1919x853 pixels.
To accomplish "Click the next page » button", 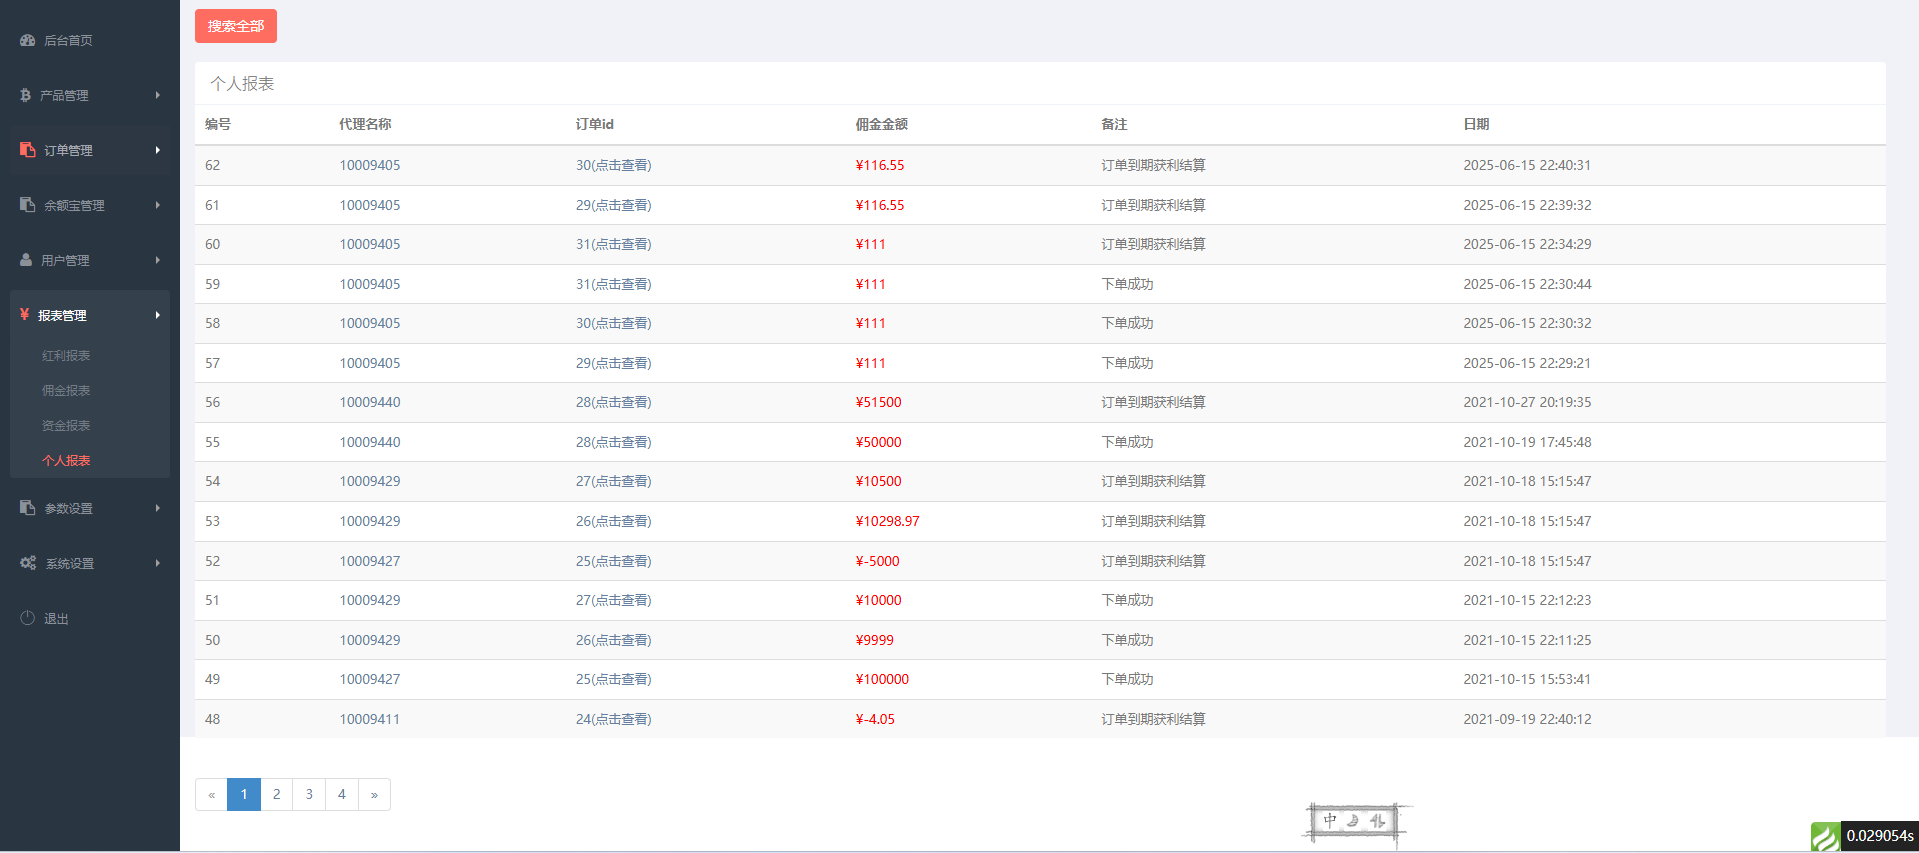I will pos(374,794).
